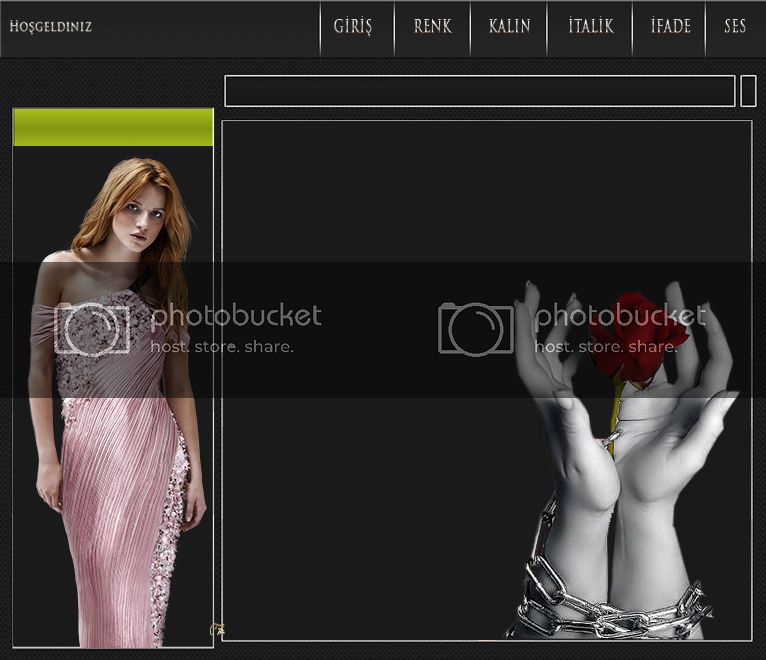Screen dimensions: 766x660
Task: Open the RENK color picker
Action: pos(432,27)
